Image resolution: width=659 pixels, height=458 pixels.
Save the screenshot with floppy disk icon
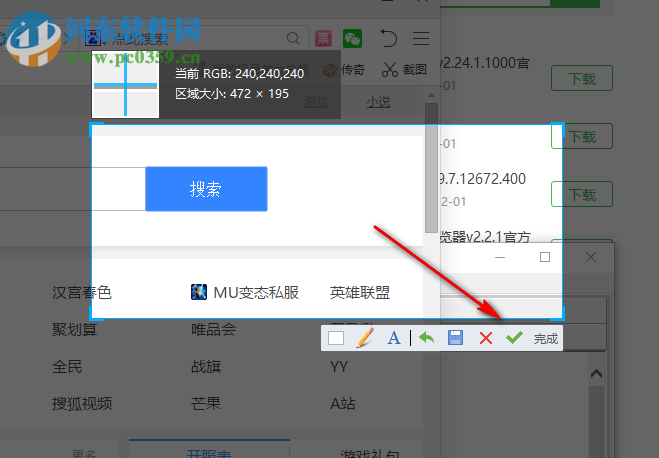click(x=456, y=338)
